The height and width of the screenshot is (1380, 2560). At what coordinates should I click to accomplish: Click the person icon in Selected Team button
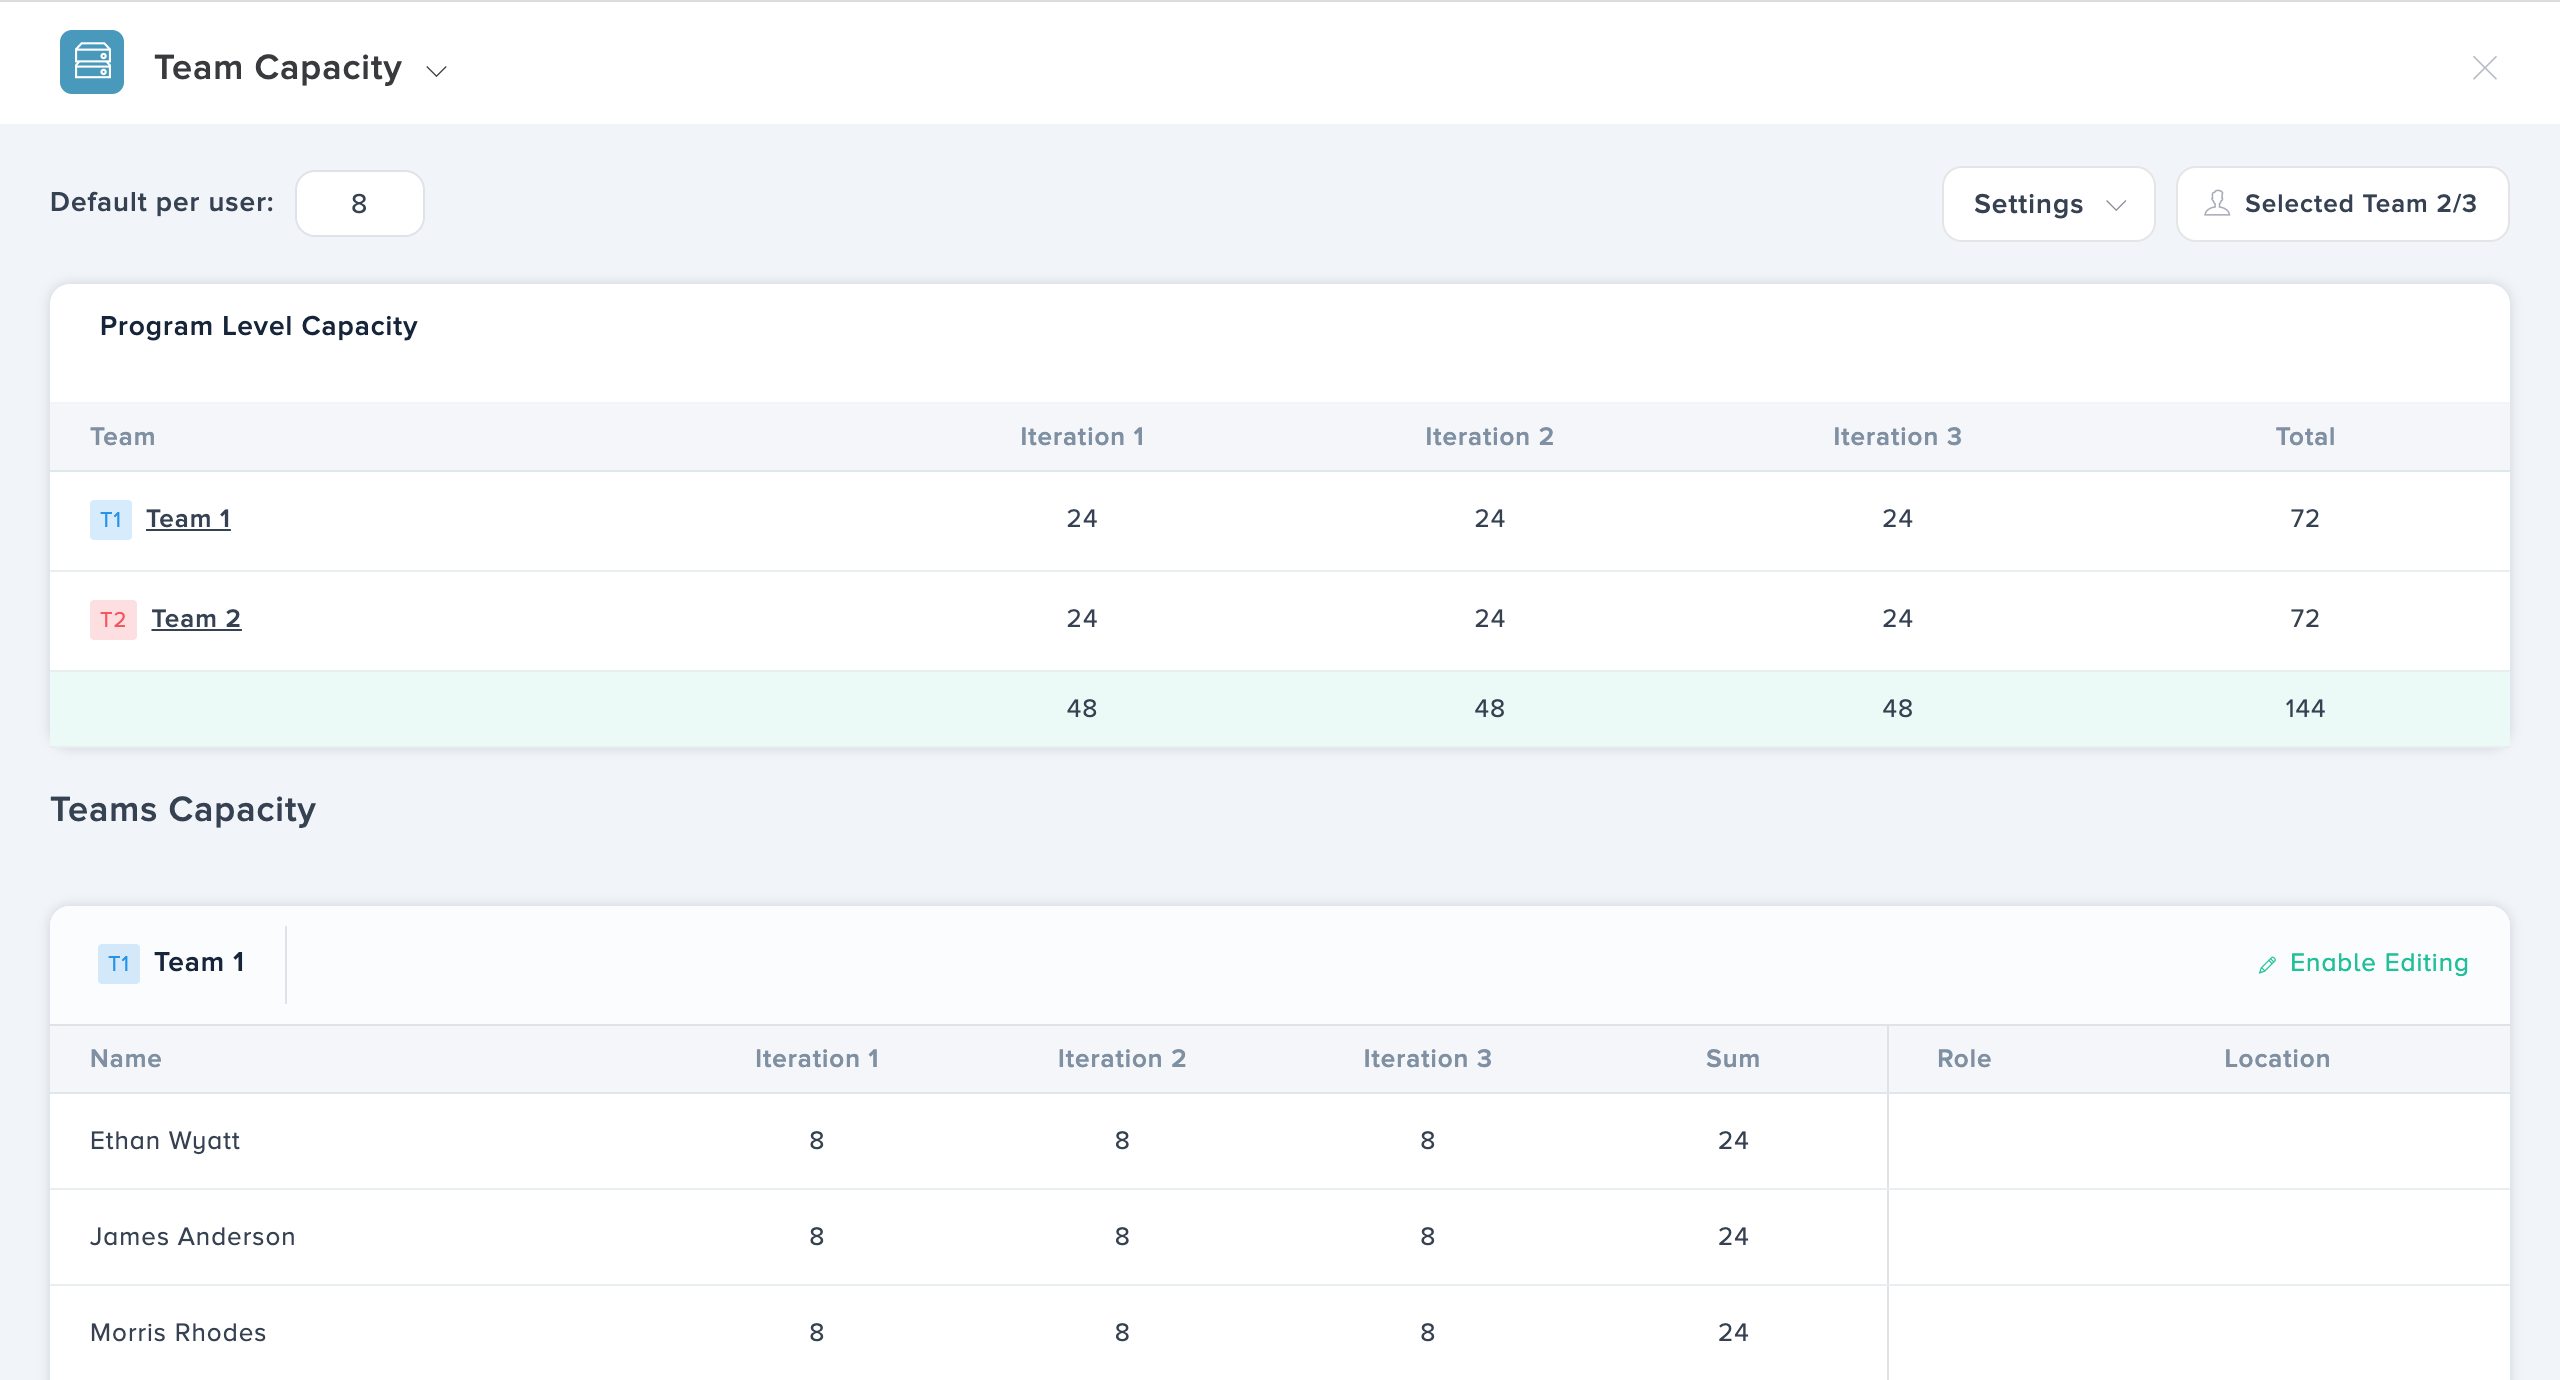pyautogui.click(x=2218, y=203)
